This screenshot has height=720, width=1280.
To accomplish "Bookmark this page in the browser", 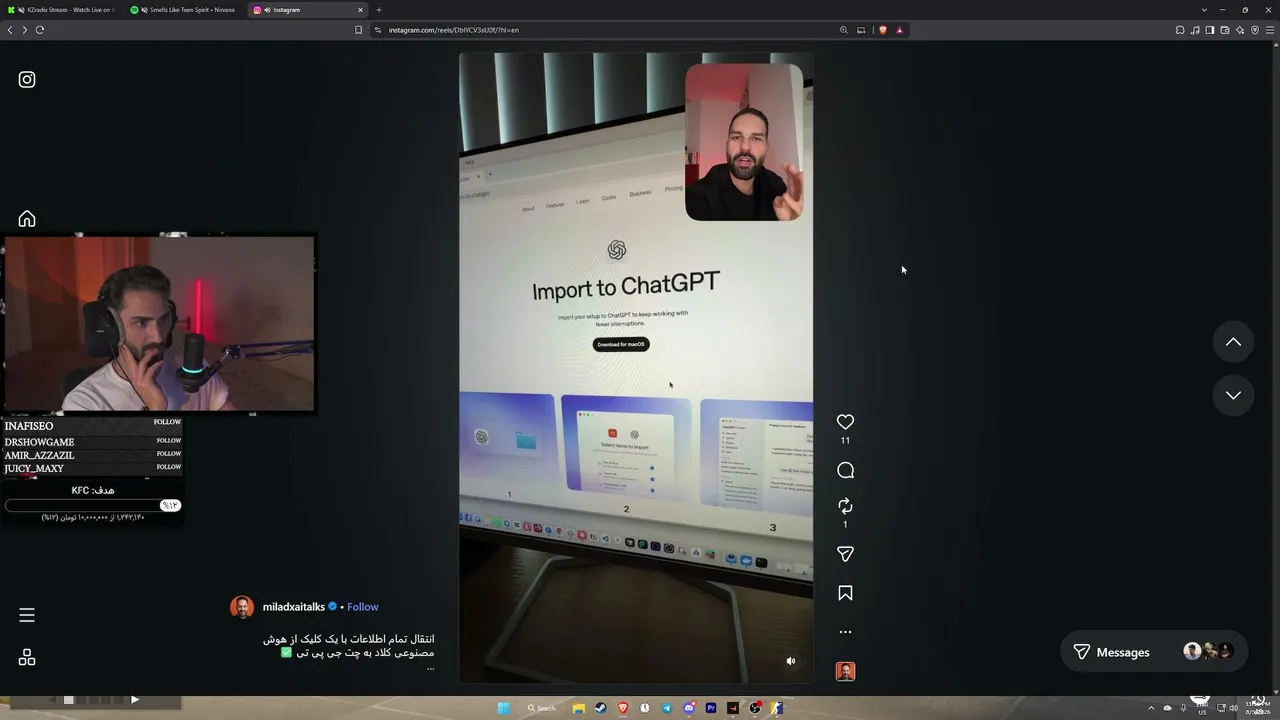I will click(359, 30).
